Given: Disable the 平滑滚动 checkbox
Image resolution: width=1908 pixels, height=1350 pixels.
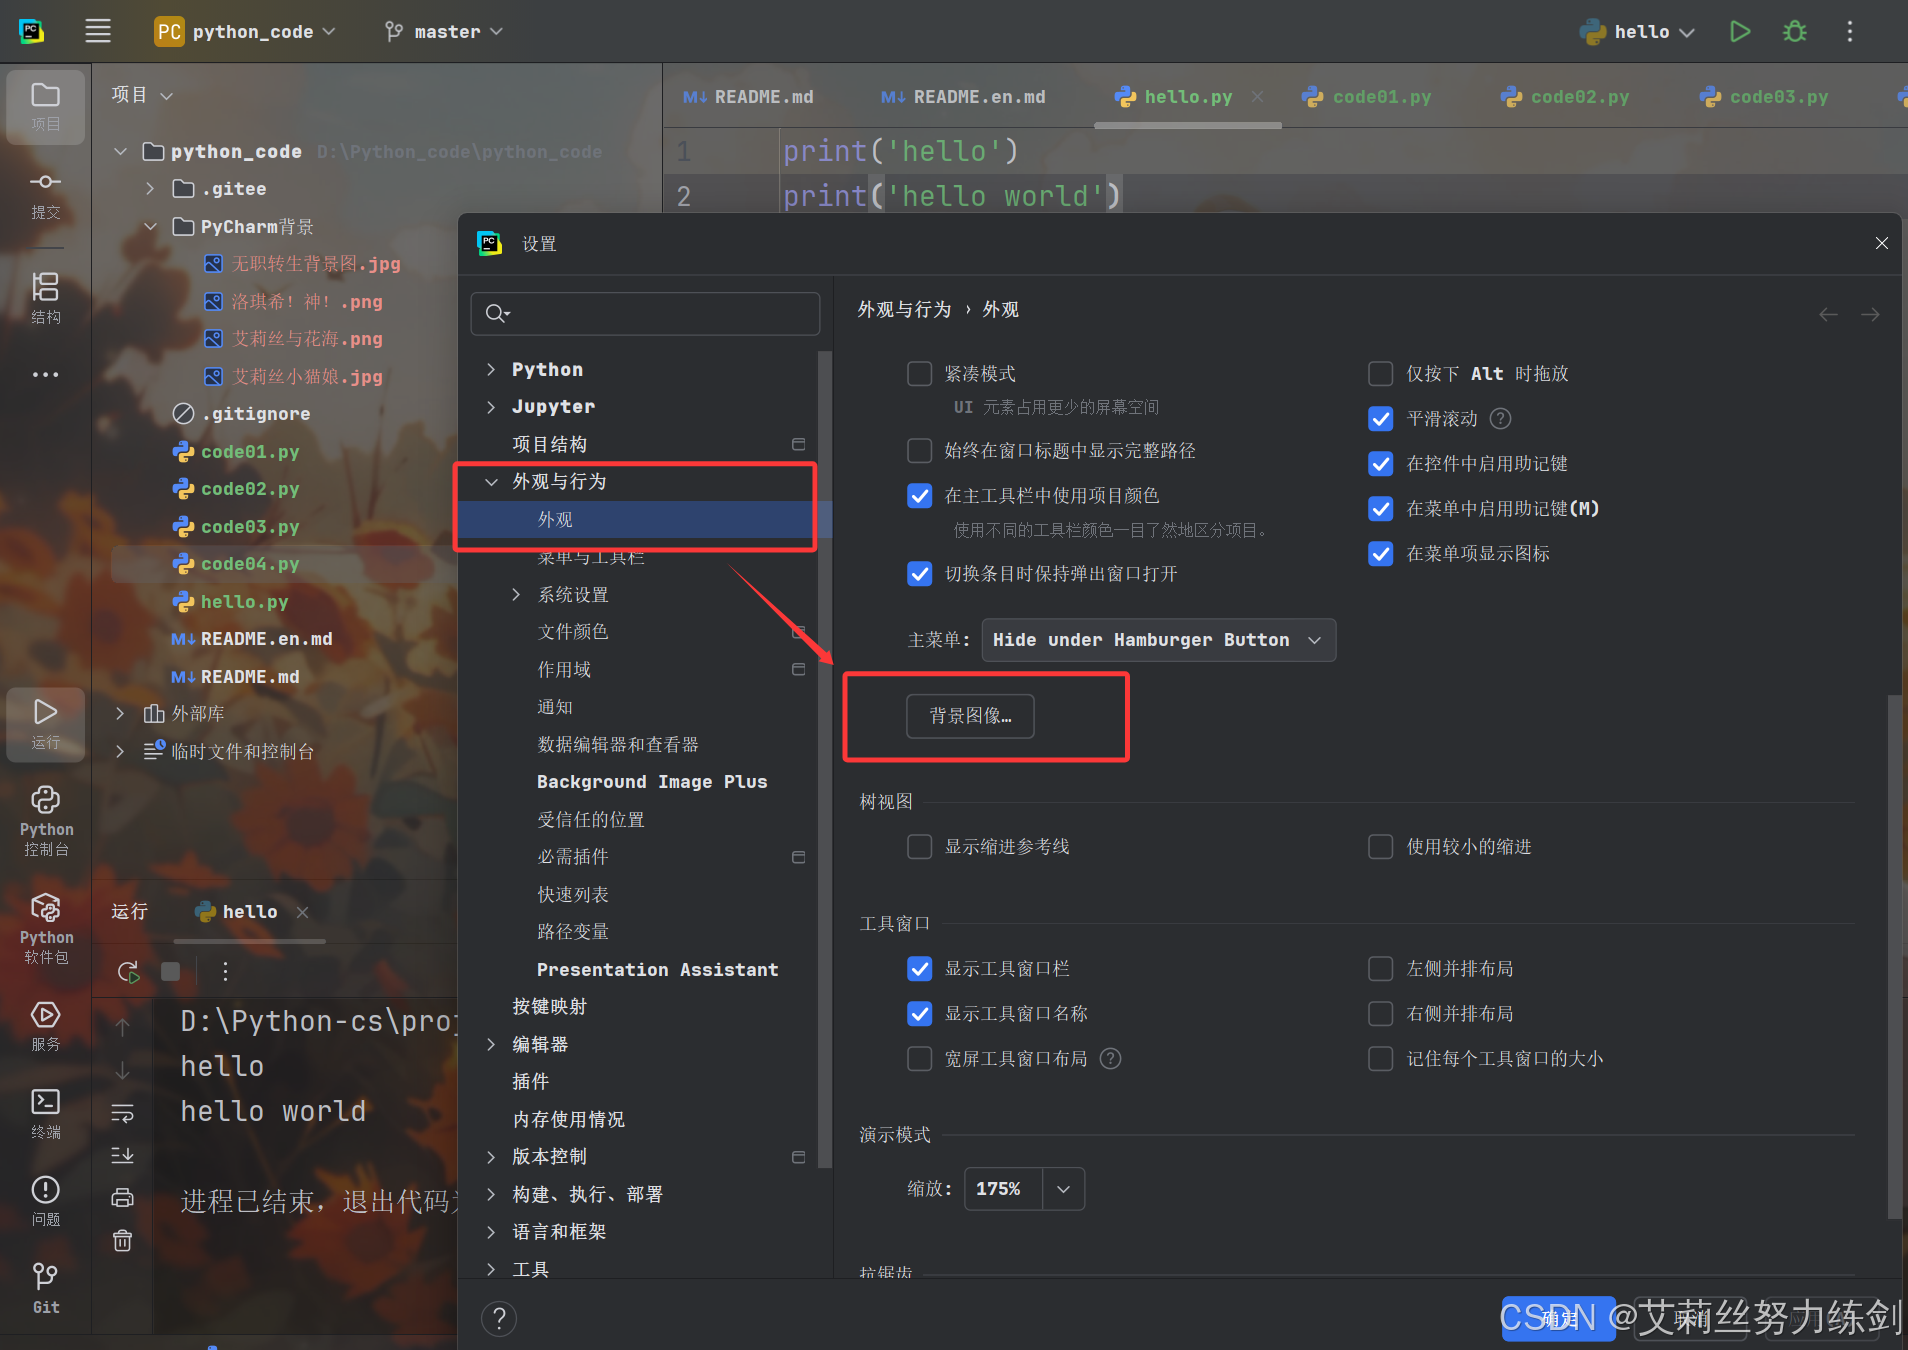Looking at the screenshot, I should click(x=1381, y=419).
